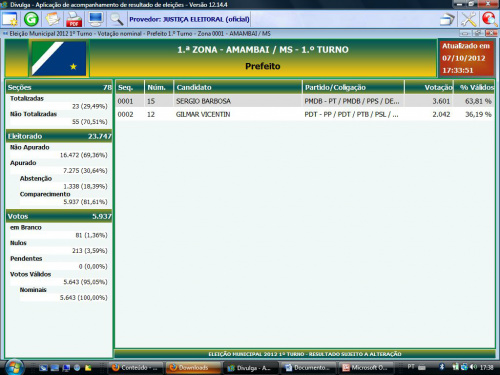Open help via red question mark icon
Screen dimensions: 500x375
pyautogui.click(x=489, y=19)
